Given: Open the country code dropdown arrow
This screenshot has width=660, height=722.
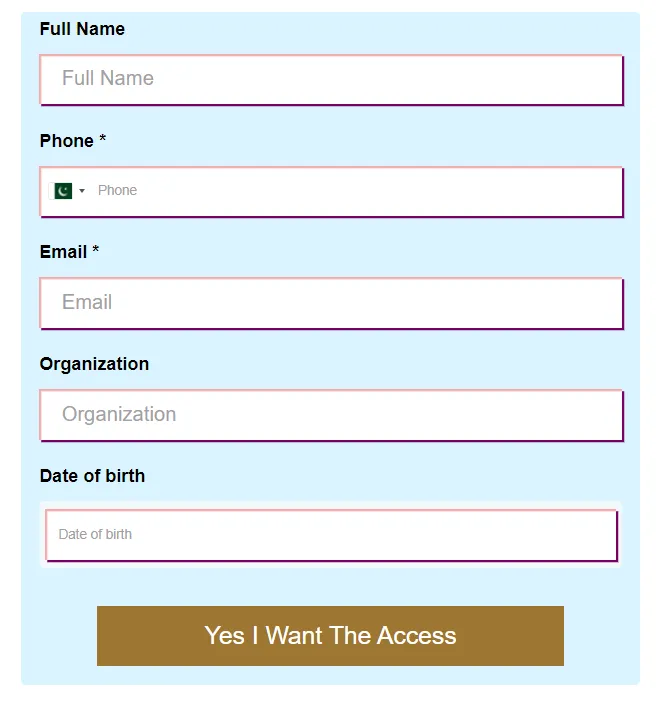Looking at the screenshot, I should click(82, 191).
